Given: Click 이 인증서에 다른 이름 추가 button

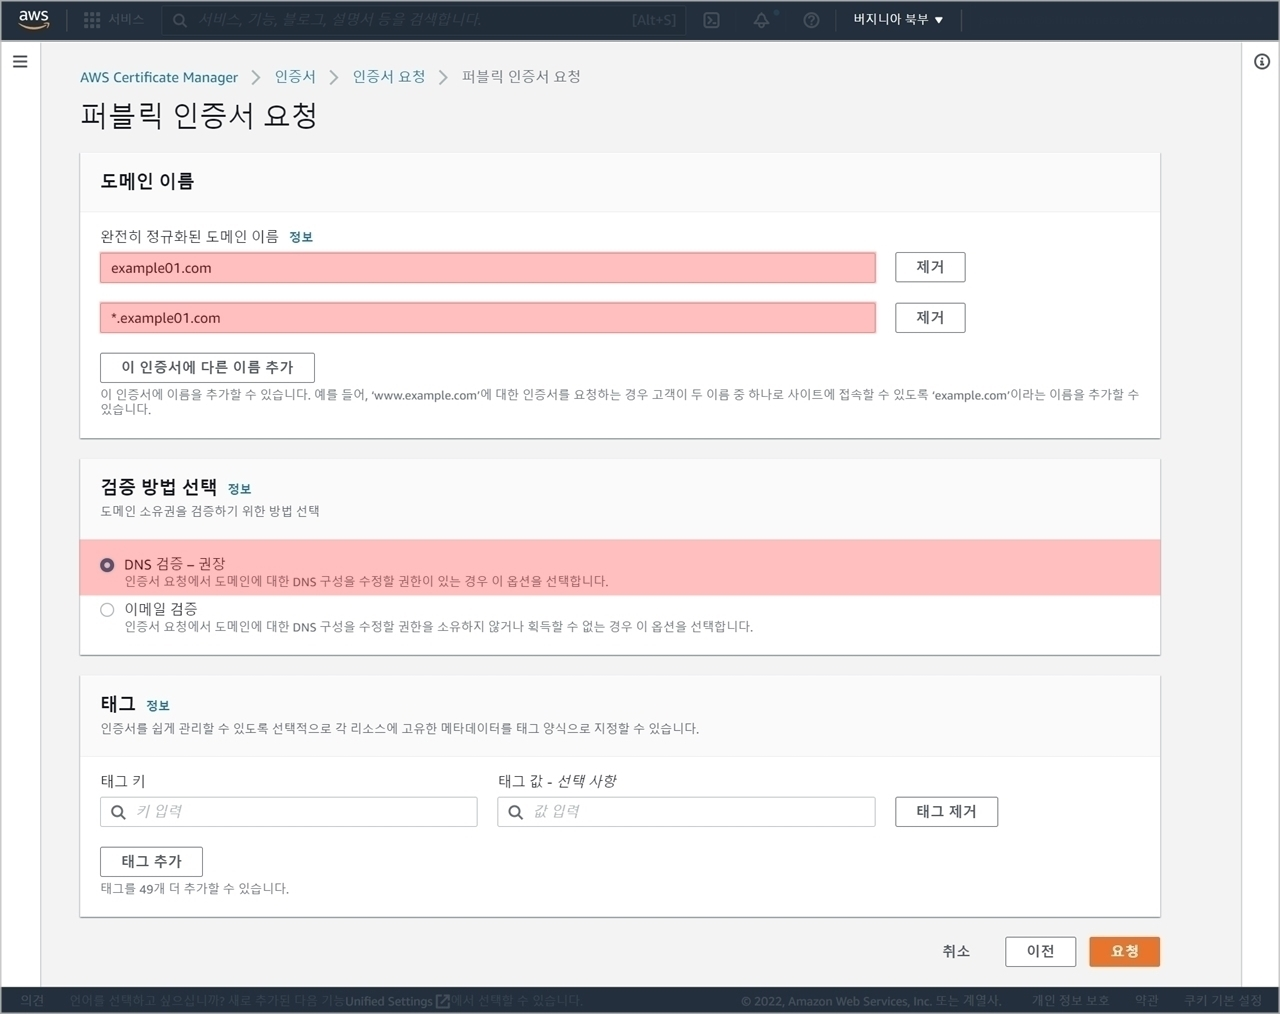Looking at the screenshot, I should pyautogui.click(x=207, y=367).
